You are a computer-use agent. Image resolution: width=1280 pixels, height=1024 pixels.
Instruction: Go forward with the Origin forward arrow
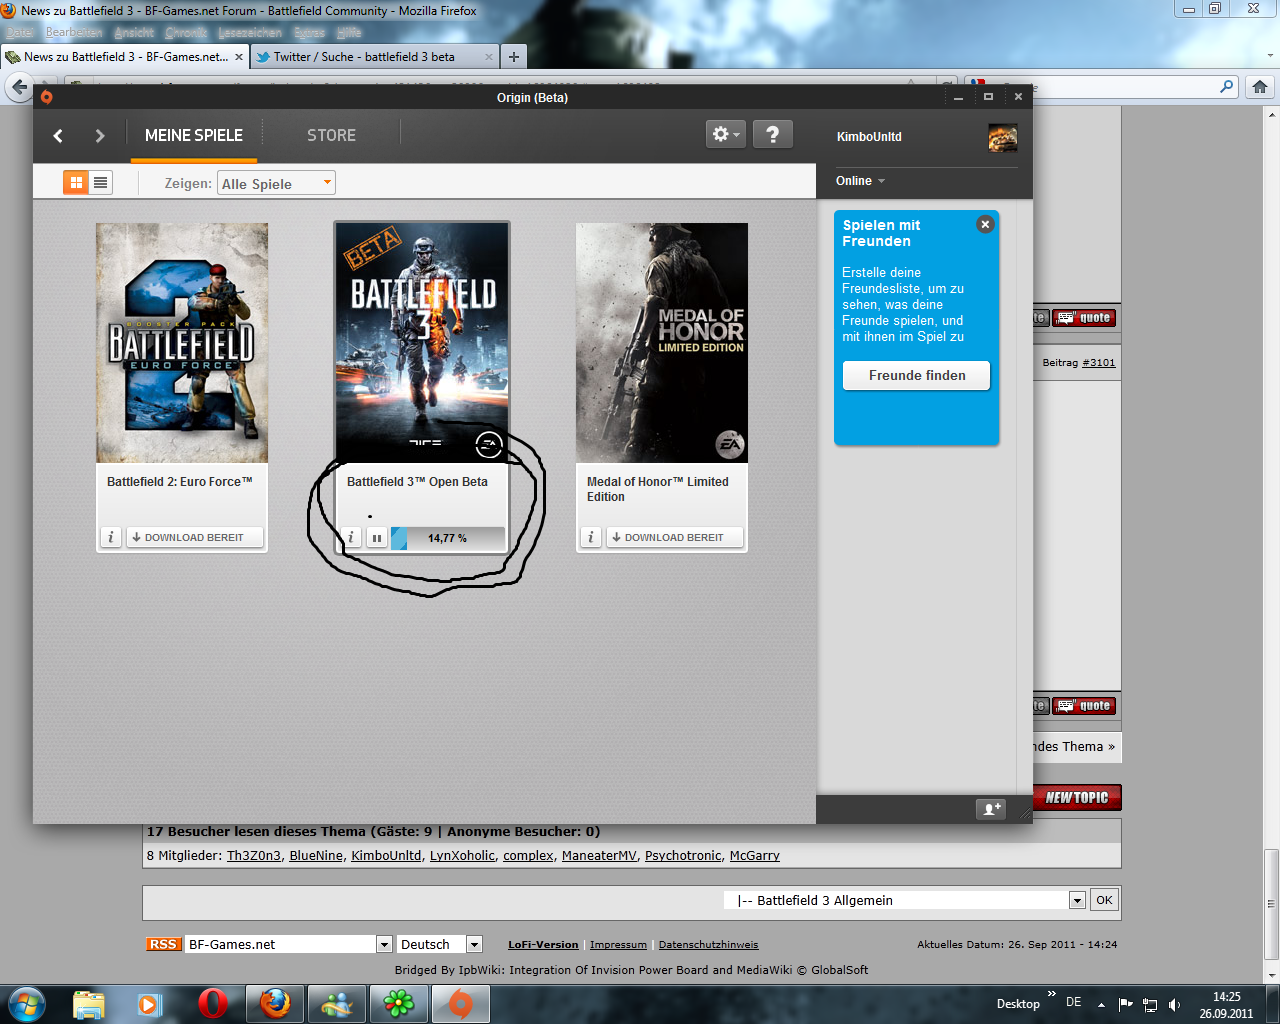pos(99,136)
